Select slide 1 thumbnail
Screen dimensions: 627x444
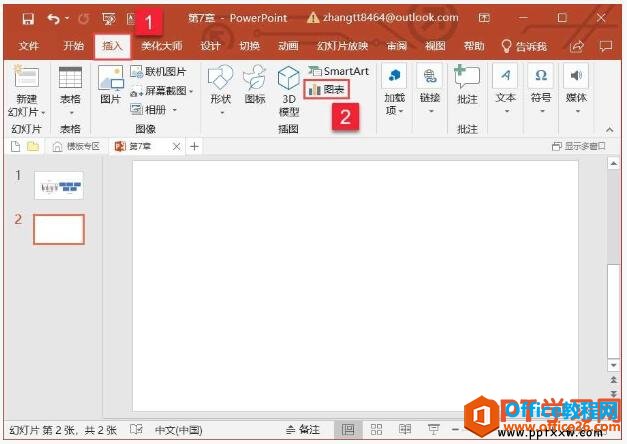tap(59, 185)
